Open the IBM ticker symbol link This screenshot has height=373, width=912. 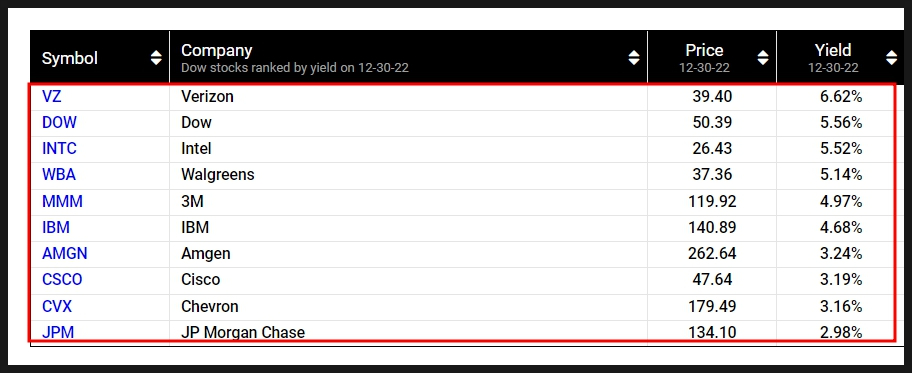click(56, 227)
